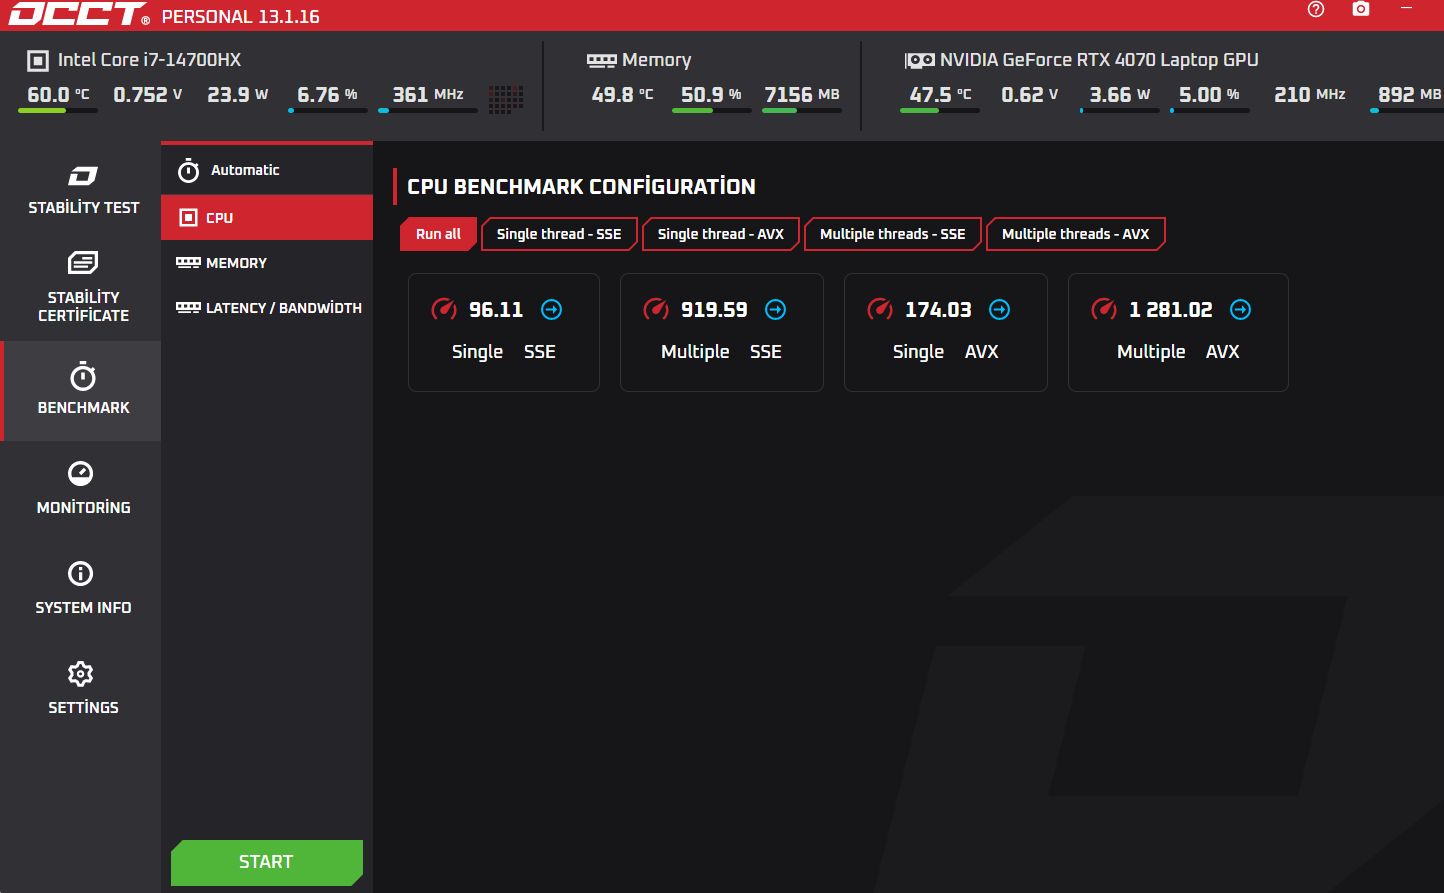Select the Memory benchmark option
The height and width of the screenshot is (893, 1444).
coord(267,263)
